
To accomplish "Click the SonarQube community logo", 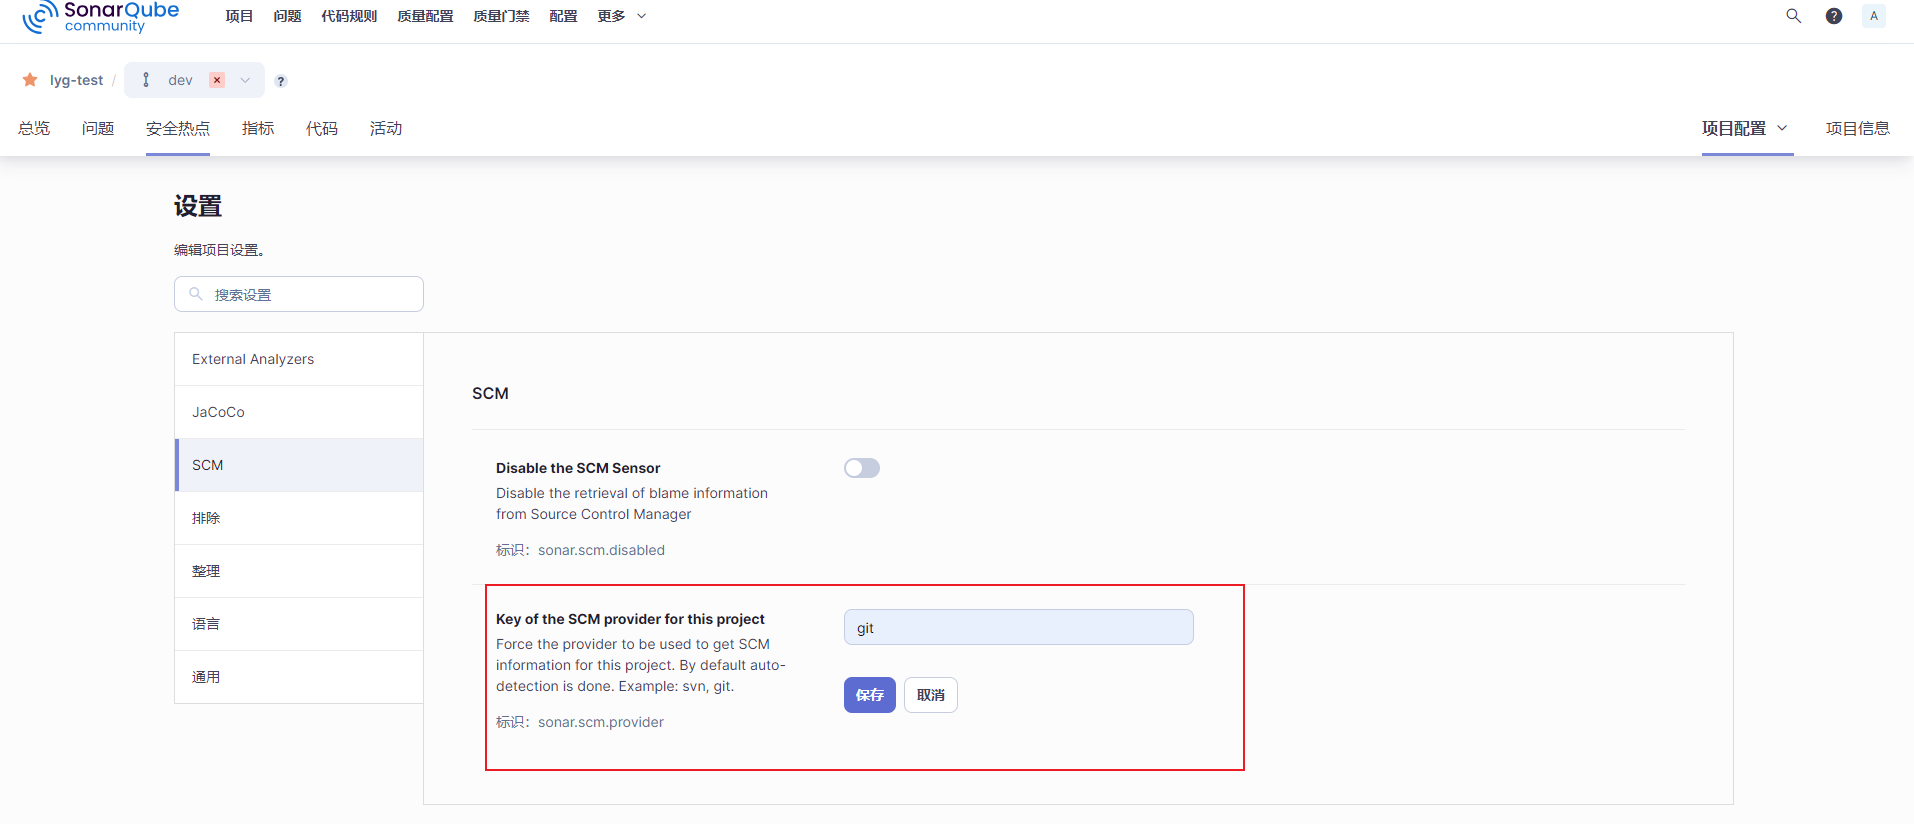I will [x=100, y=16].
